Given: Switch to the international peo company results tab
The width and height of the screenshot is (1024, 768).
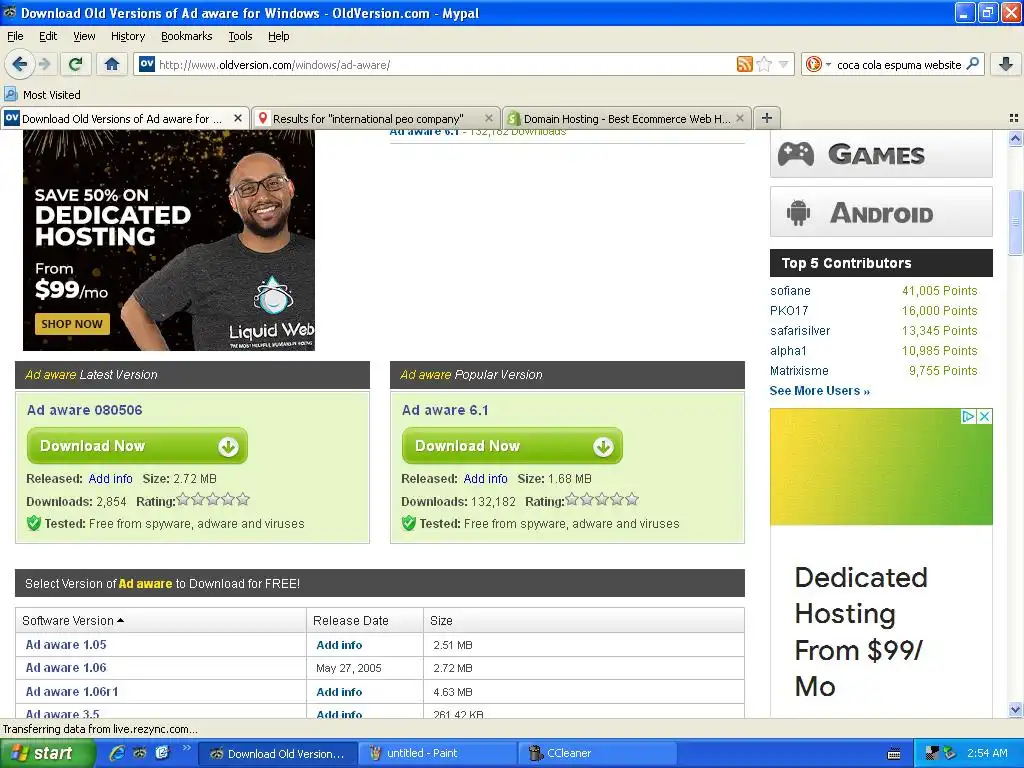Looking at the screenshot, I should pos(368,119).
